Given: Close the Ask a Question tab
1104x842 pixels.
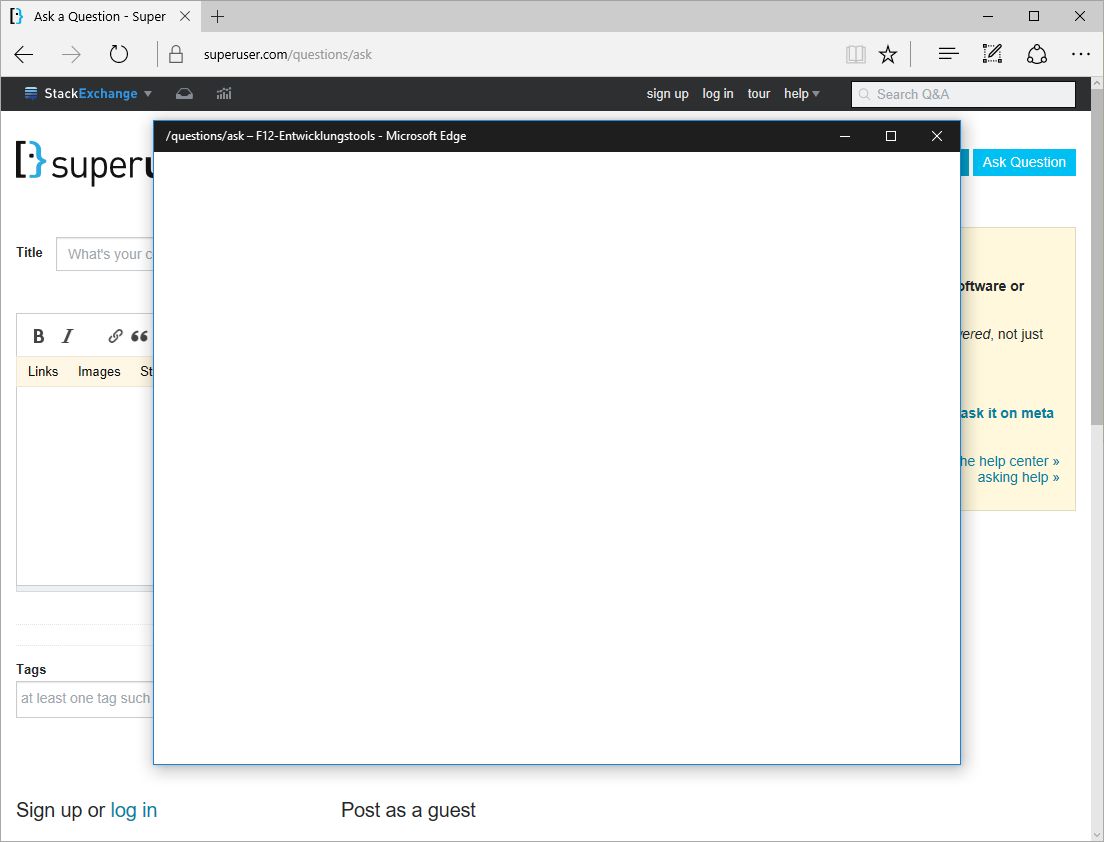Looking at the screenshot, I should [x=185, y=16].
